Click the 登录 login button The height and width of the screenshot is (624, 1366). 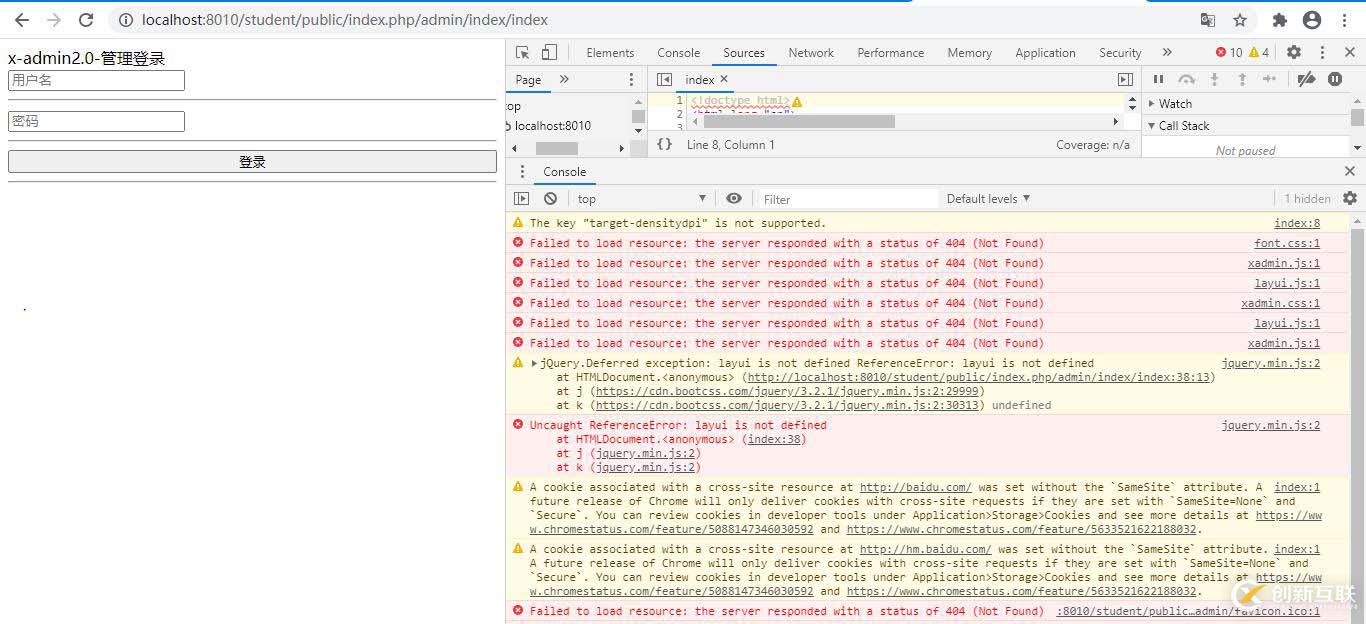[252, 162]
